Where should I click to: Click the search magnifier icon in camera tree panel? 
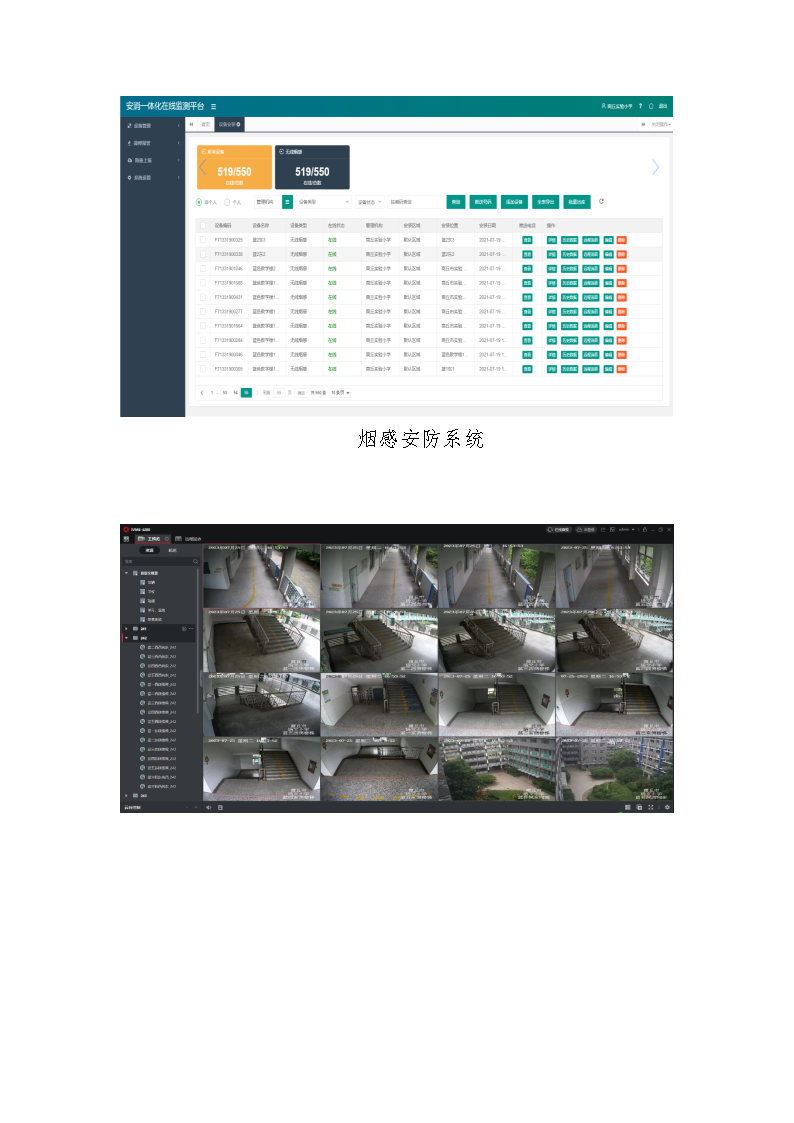click(x=195, y=561)
